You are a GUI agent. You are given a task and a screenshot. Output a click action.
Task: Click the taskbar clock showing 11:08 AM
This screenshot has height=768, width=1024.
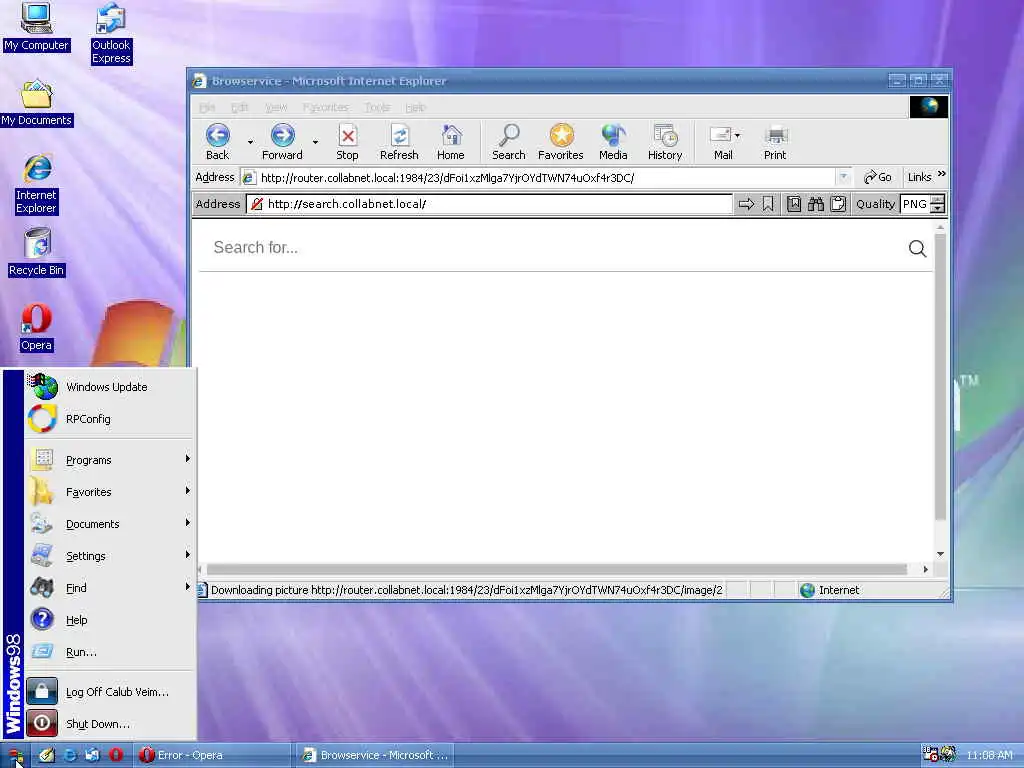tap(989, 756)
